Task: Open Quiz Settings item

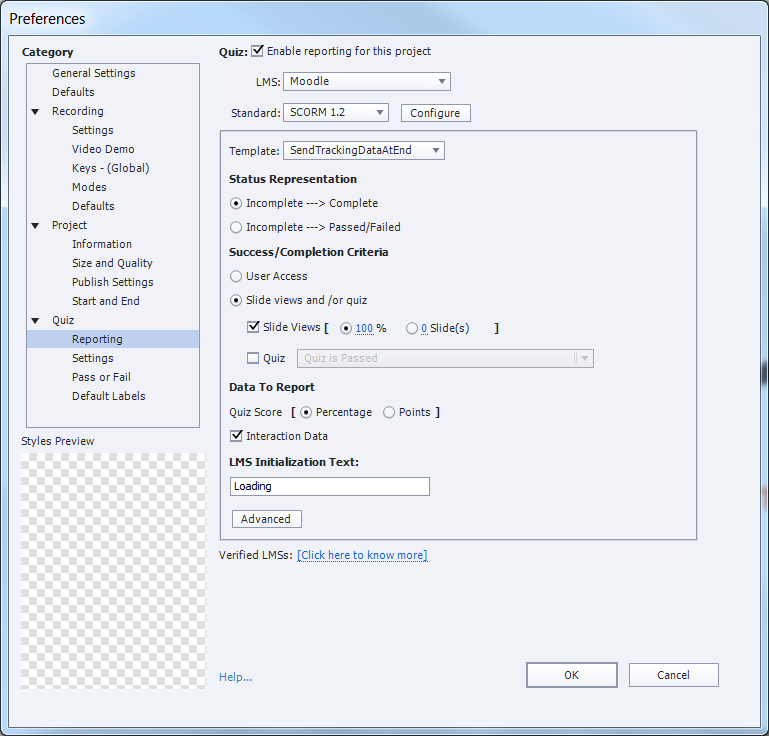Action: point(93,358)
